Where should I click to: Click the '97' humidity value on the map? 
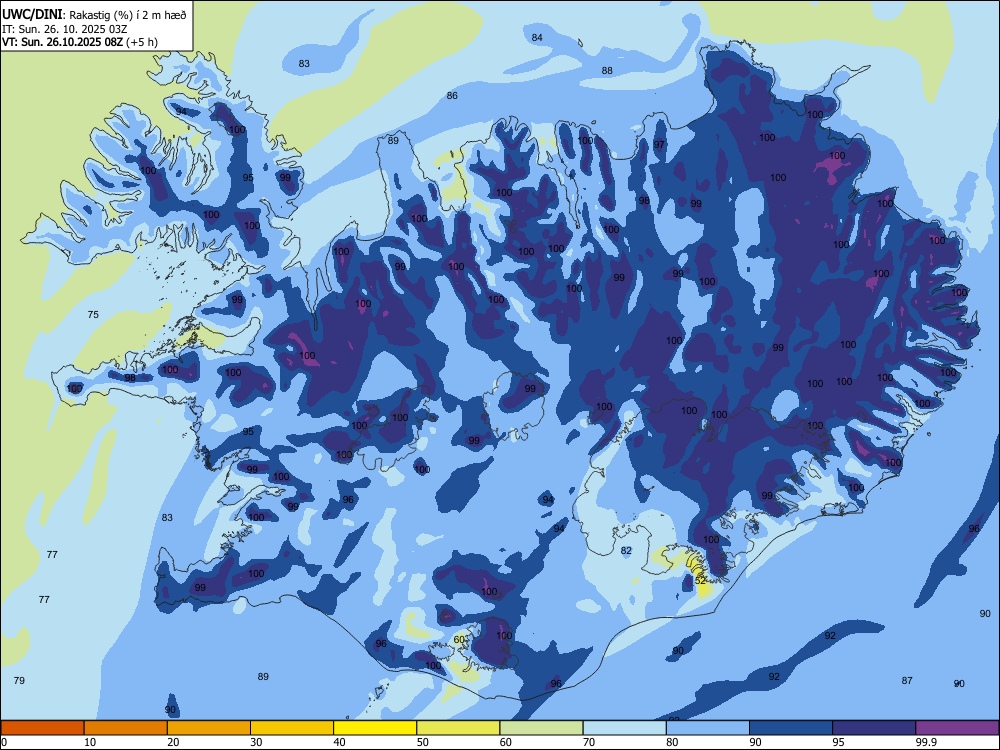point(659,145)
